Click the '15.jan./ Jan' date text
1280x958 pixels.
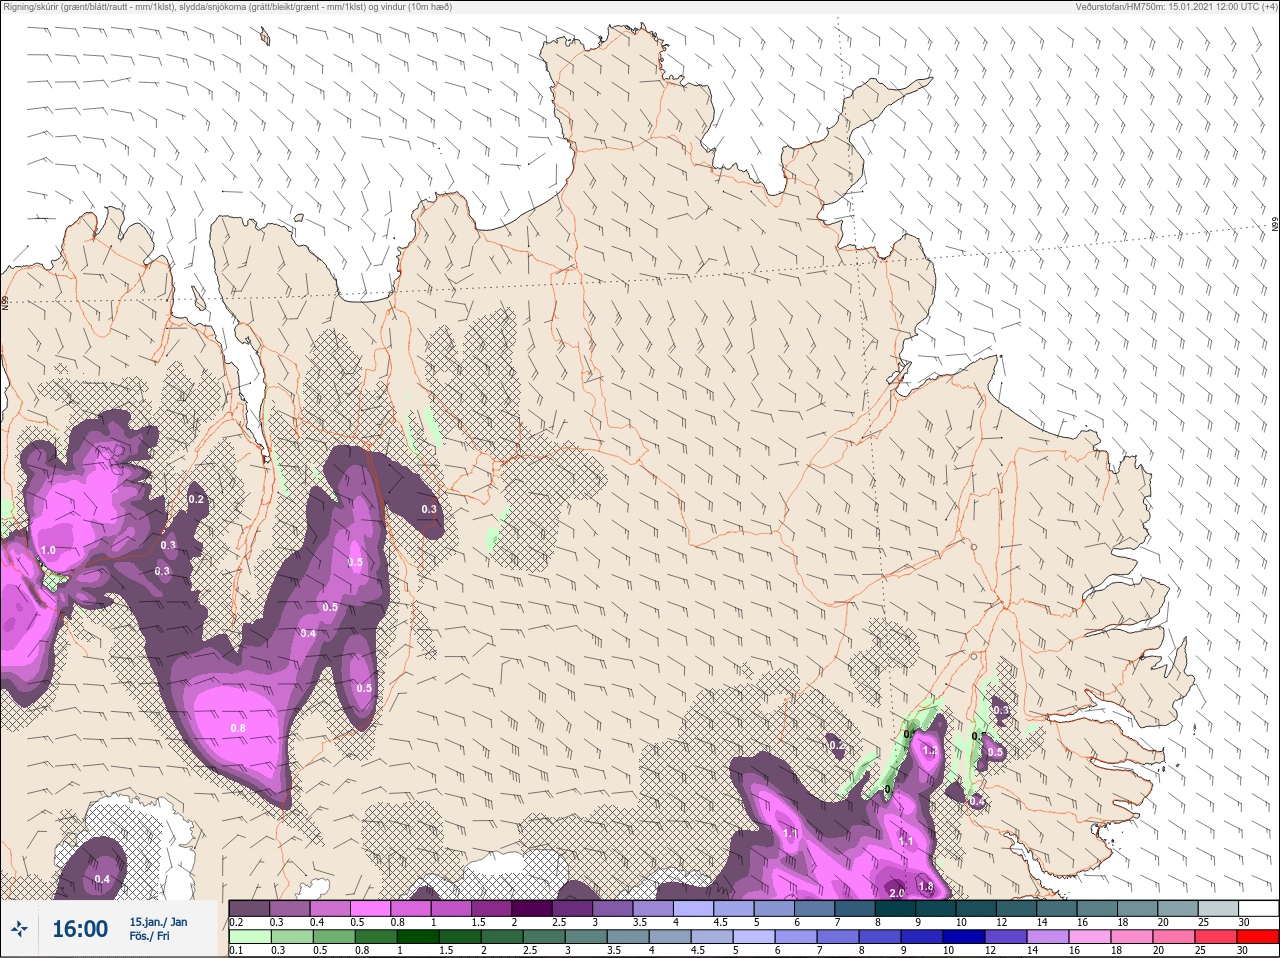click(158, 922)
